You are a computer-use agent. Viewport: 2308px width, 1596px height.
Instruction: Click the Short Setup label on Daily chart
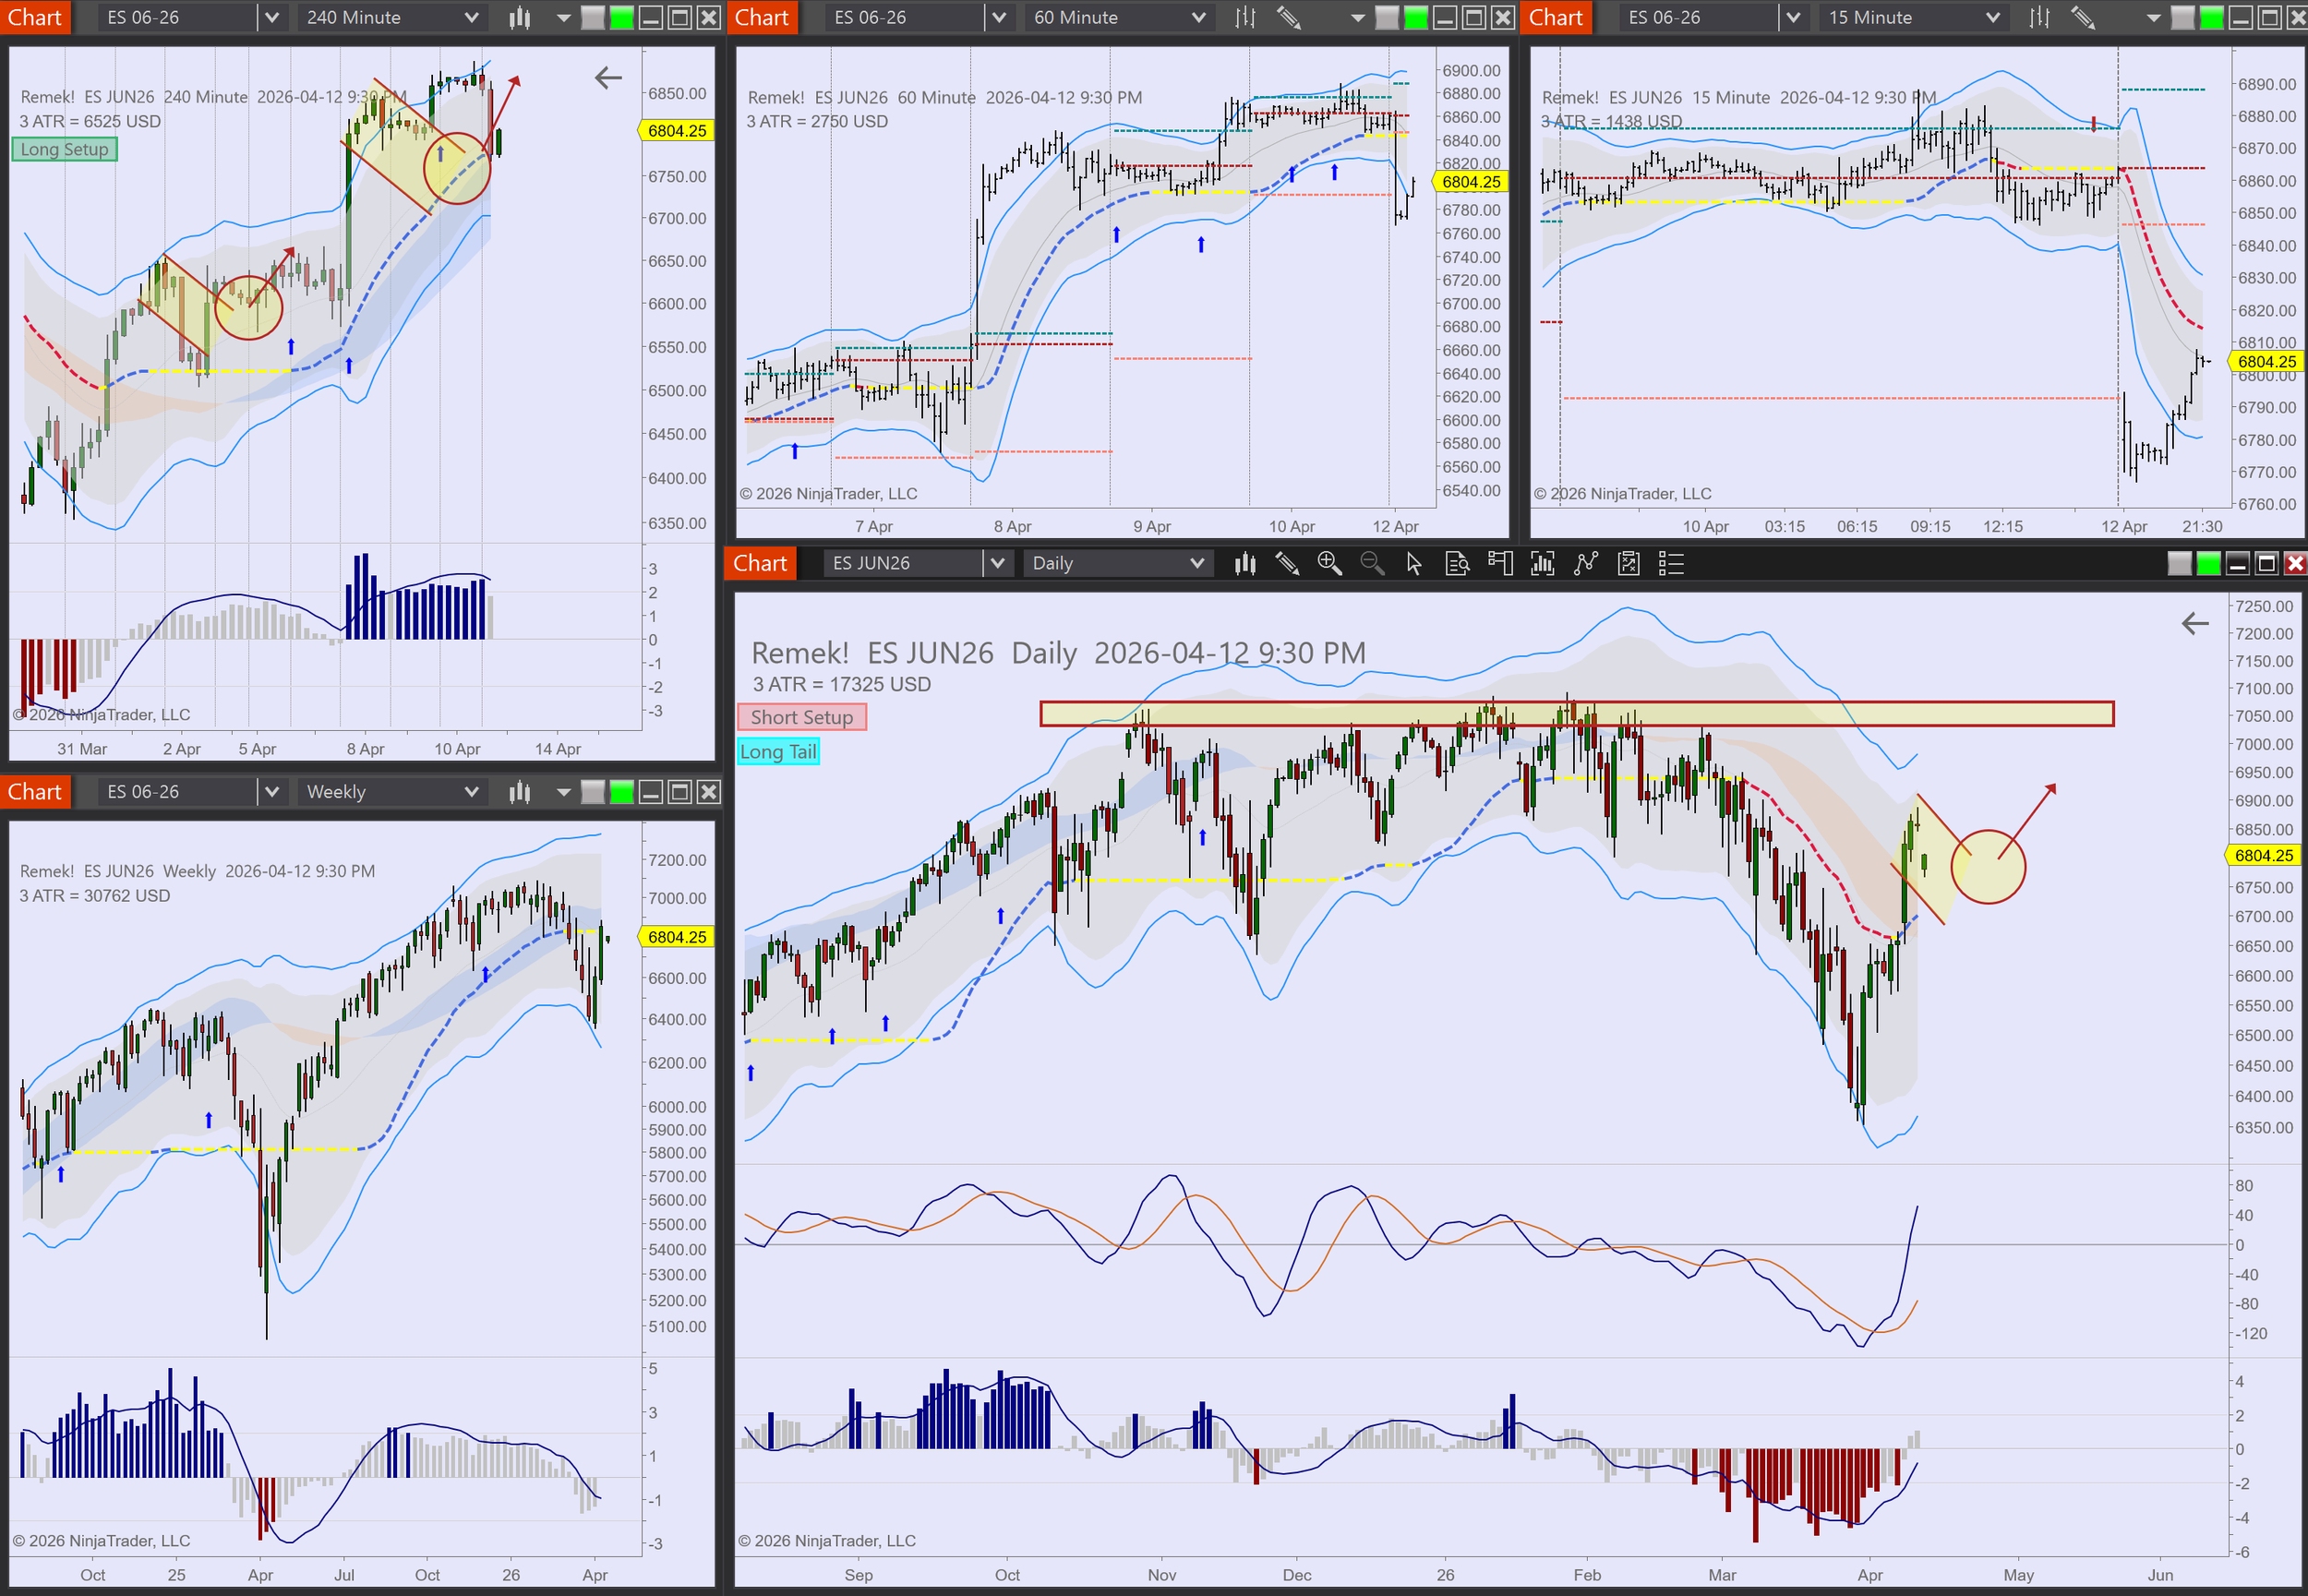pos(801,717)
